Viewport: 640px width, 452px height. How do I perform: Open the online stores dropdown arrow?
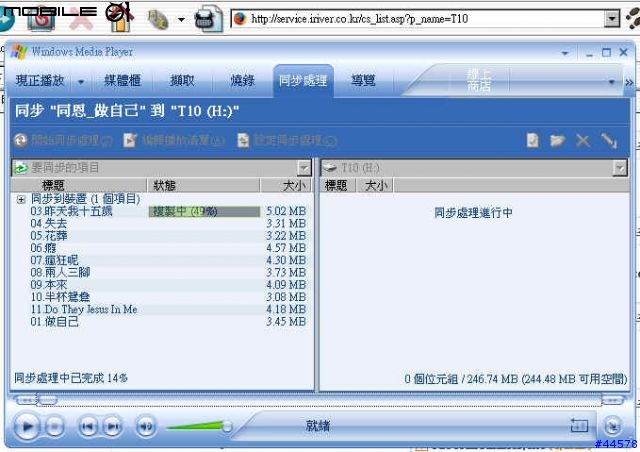pyautogui.click(x=611, y=82)
